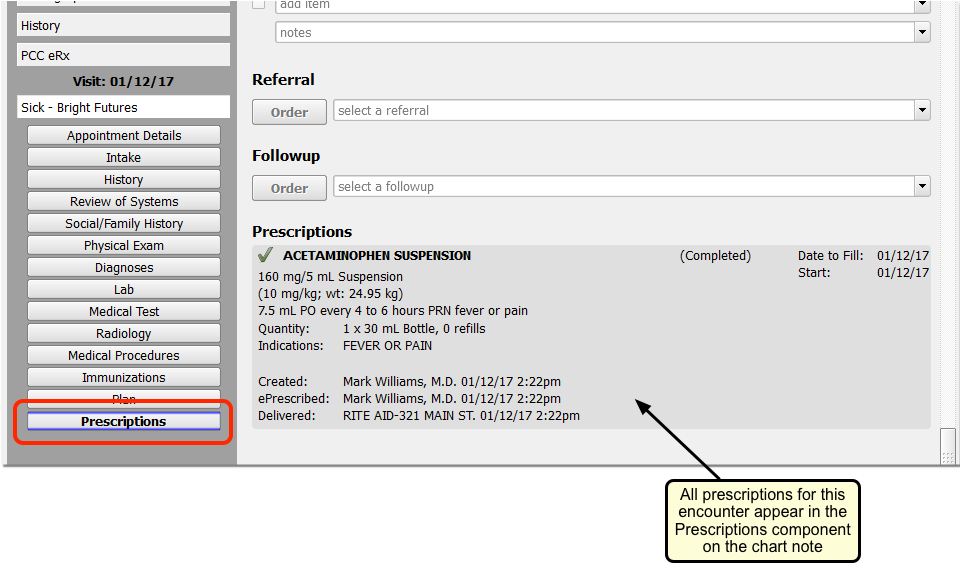Click the Visit: 01/12/17 header

click(x=123, y=81)
